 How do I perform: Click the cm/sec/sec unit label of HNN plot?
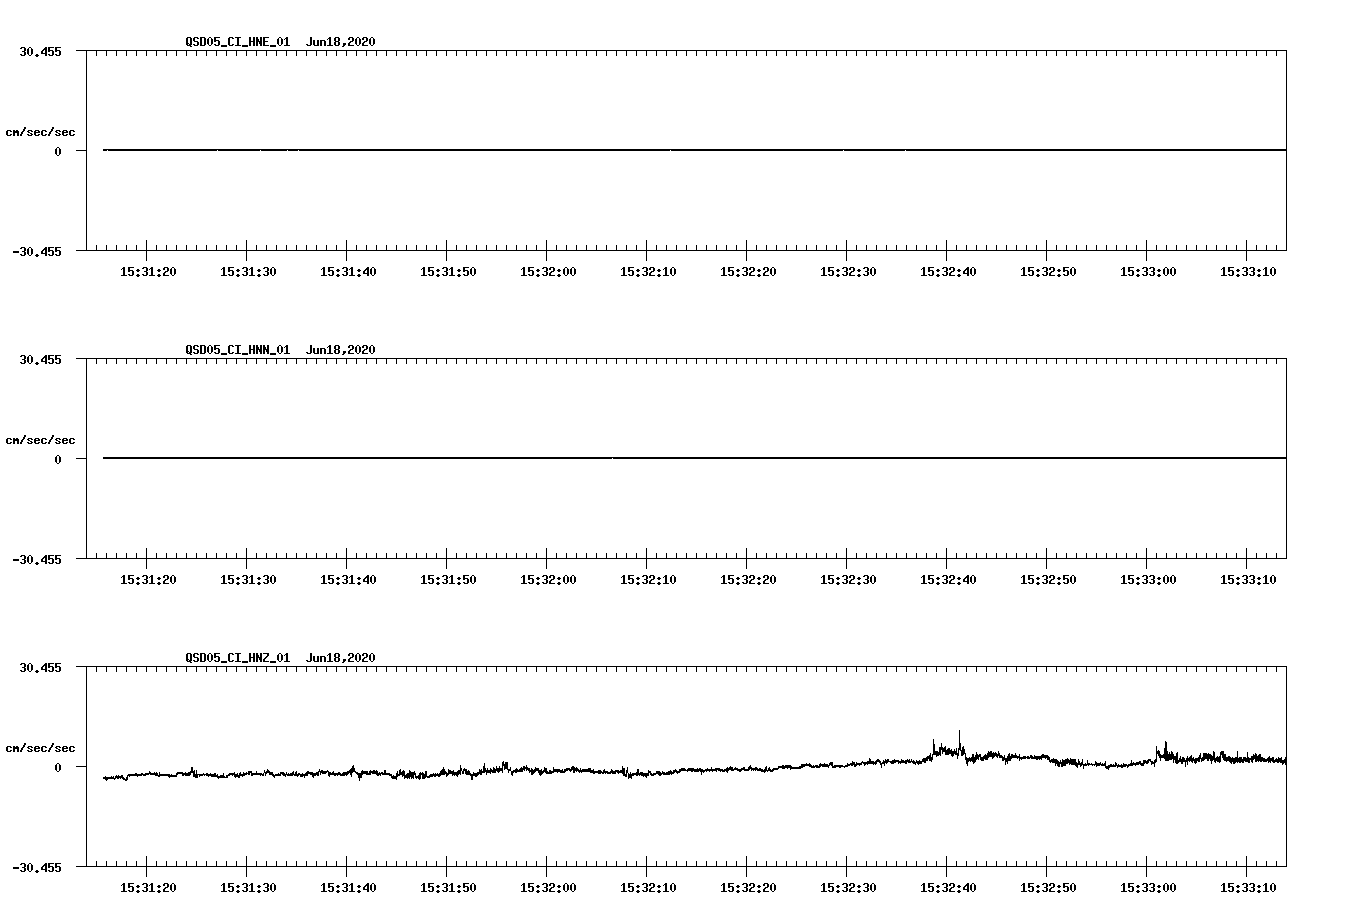[40, 440]
